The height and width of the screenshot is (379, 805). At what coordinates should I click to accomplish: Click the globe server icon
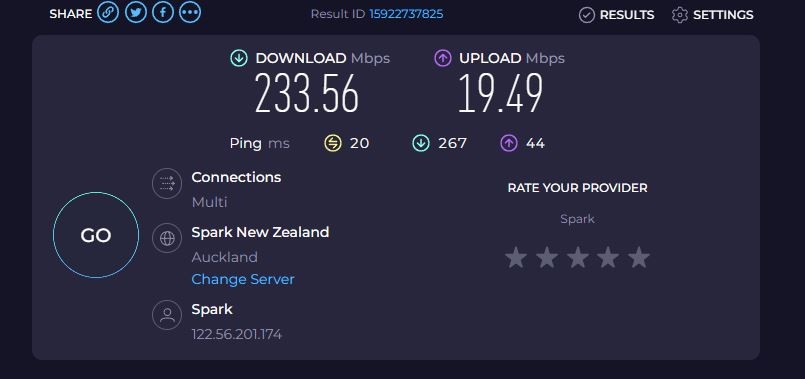(167, 238)
